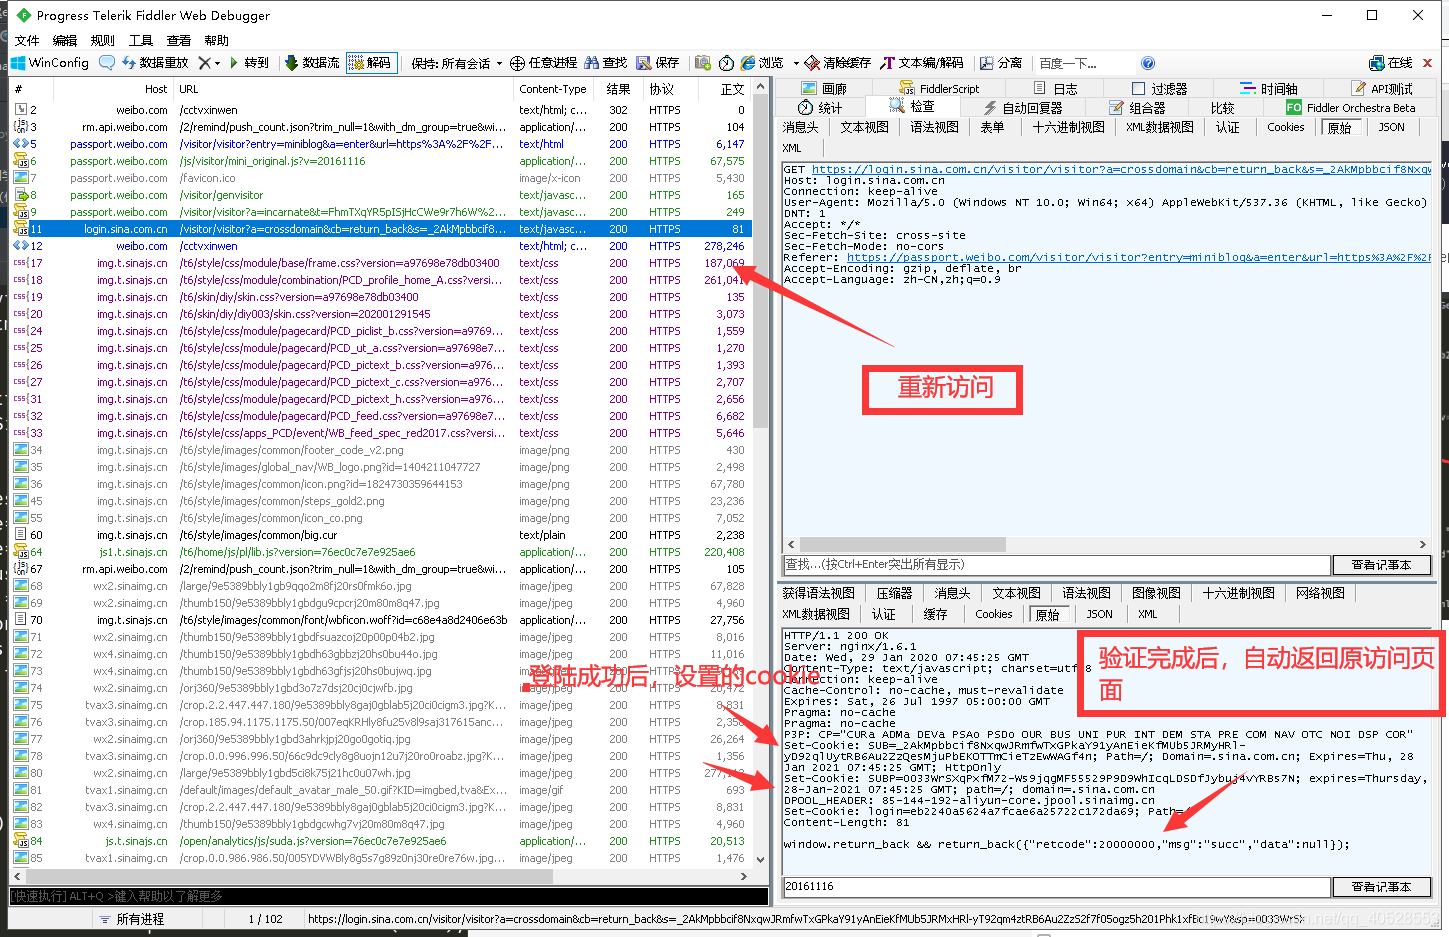The image size is (1449, 937).
Task: Focus the request 查找 search field
Action: (1056, 565)
